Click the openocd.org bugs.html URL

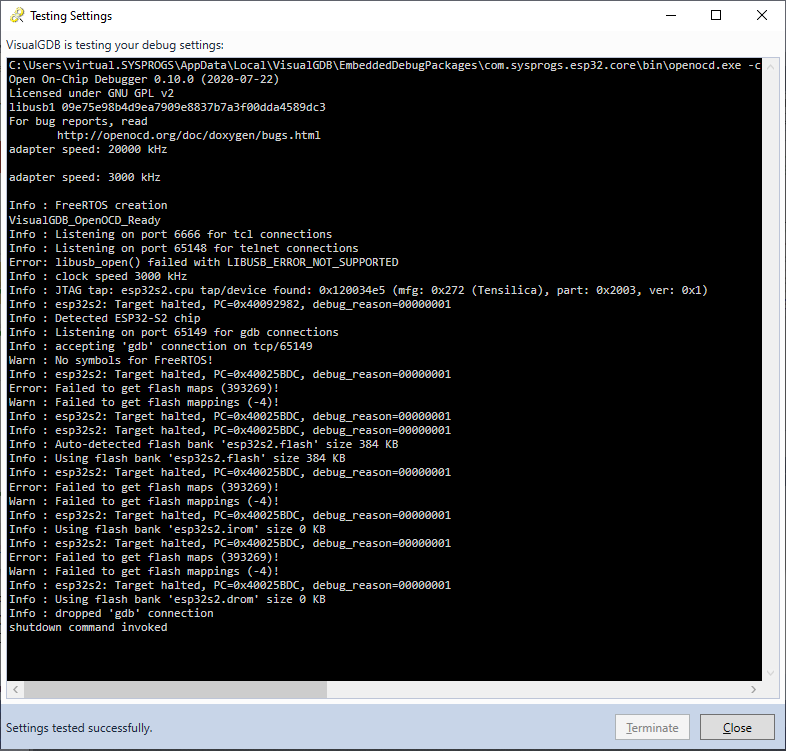(188, 135)
